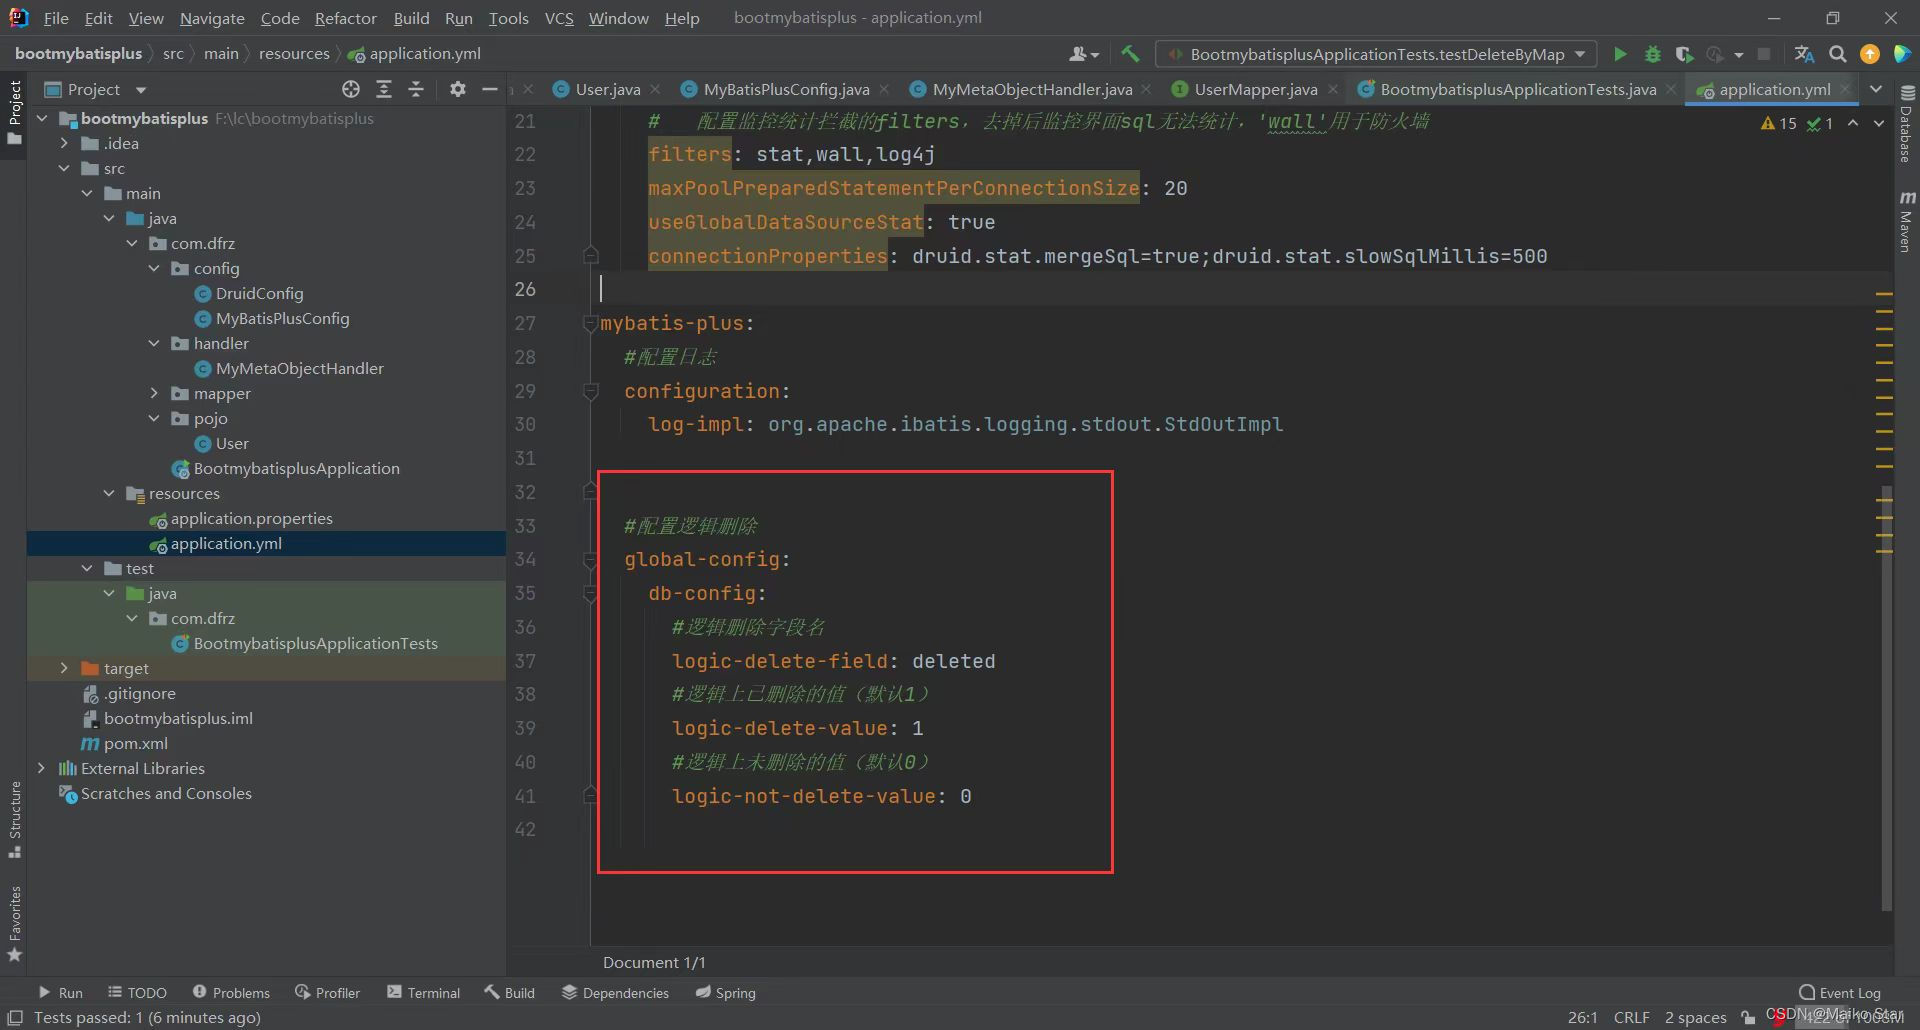Toggle tool window bars icon bottom-left

14,1017
